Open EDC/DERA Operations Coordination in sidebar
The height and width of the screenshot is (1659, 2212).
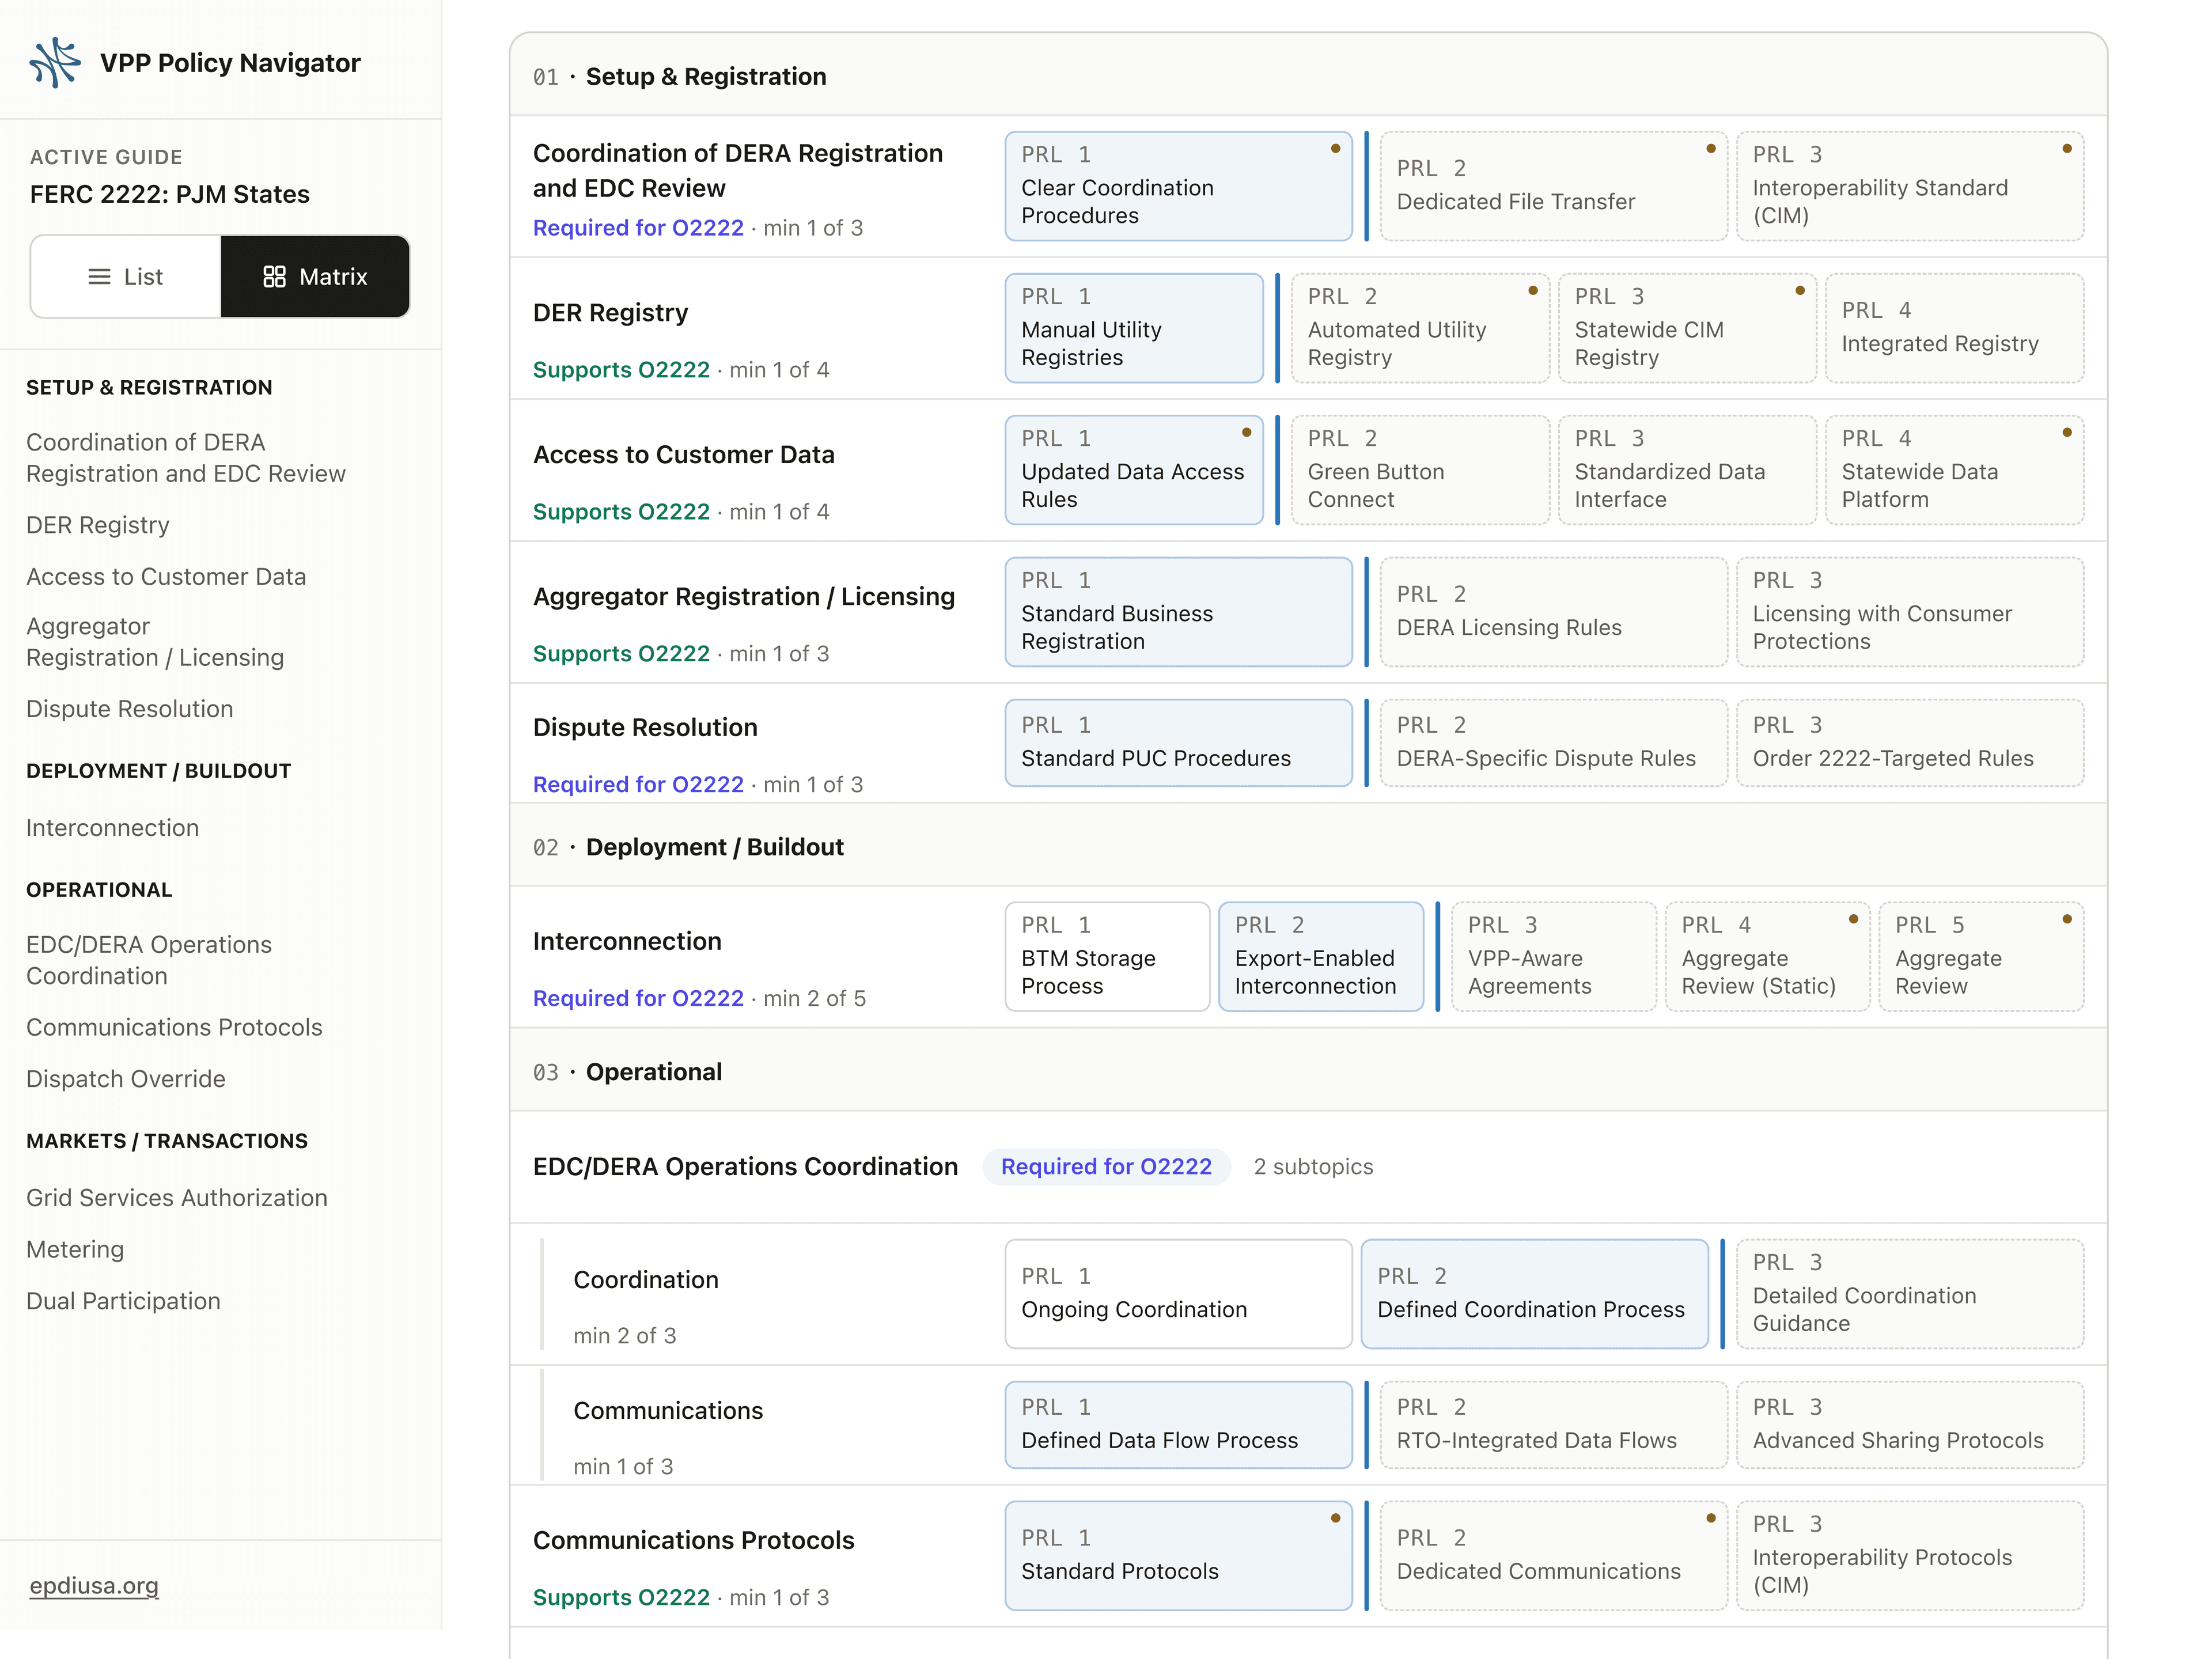(x=149, y=960)
